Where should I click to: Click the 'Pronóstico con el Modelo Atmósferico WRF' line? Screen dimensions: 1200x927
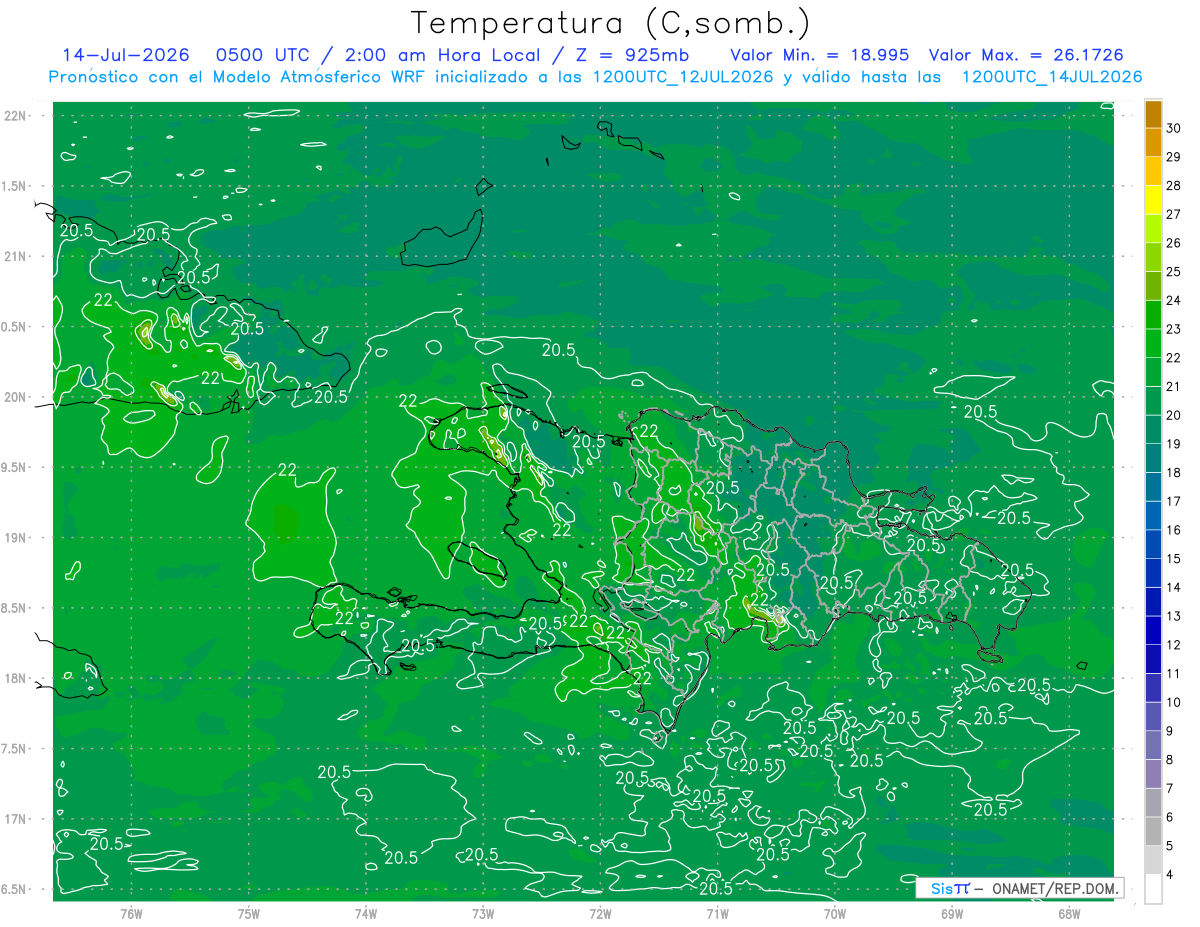click(x=595, y=77)
